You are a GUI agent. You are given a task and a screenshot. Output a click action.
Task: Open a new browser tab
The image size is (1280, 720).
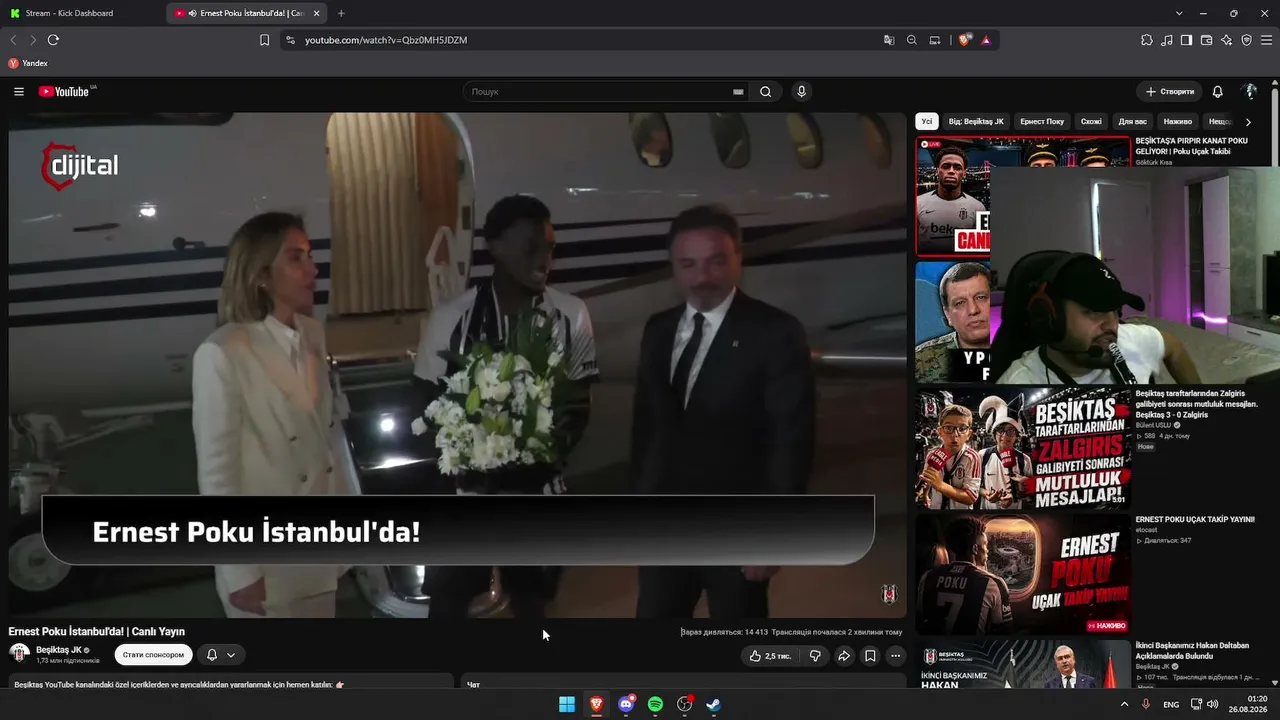point(341,13)
